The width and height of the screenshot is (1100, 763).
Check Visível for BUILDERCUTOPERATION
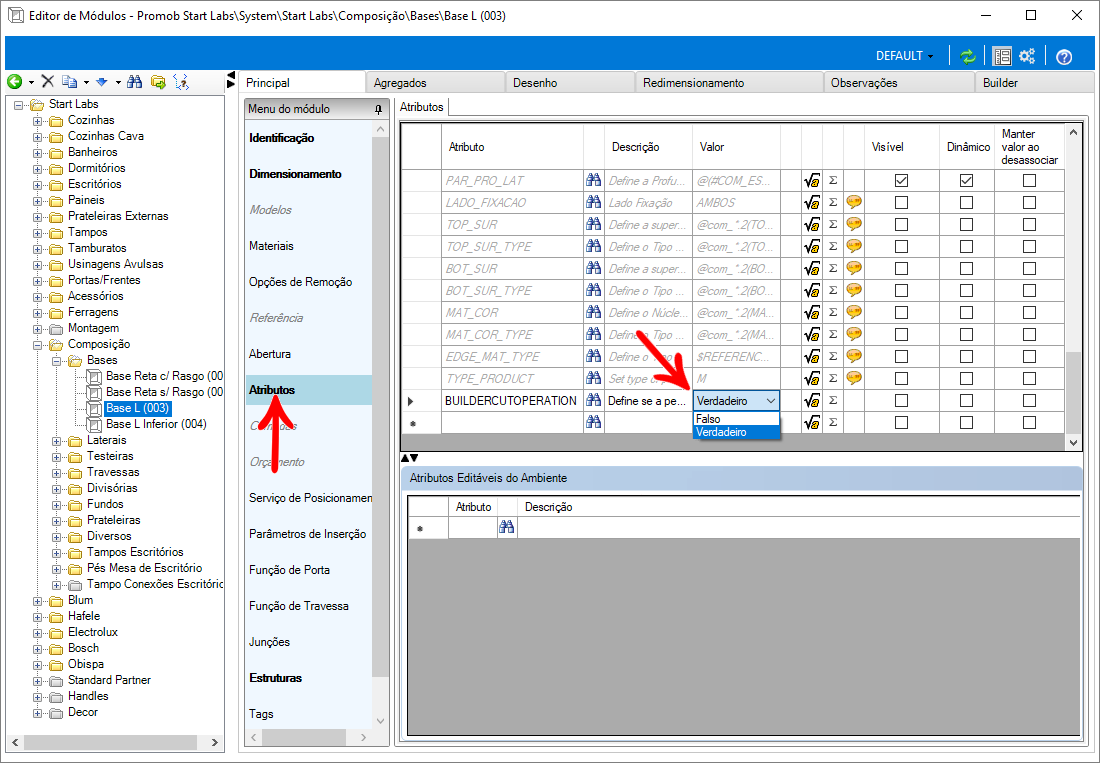pos(901,401)
